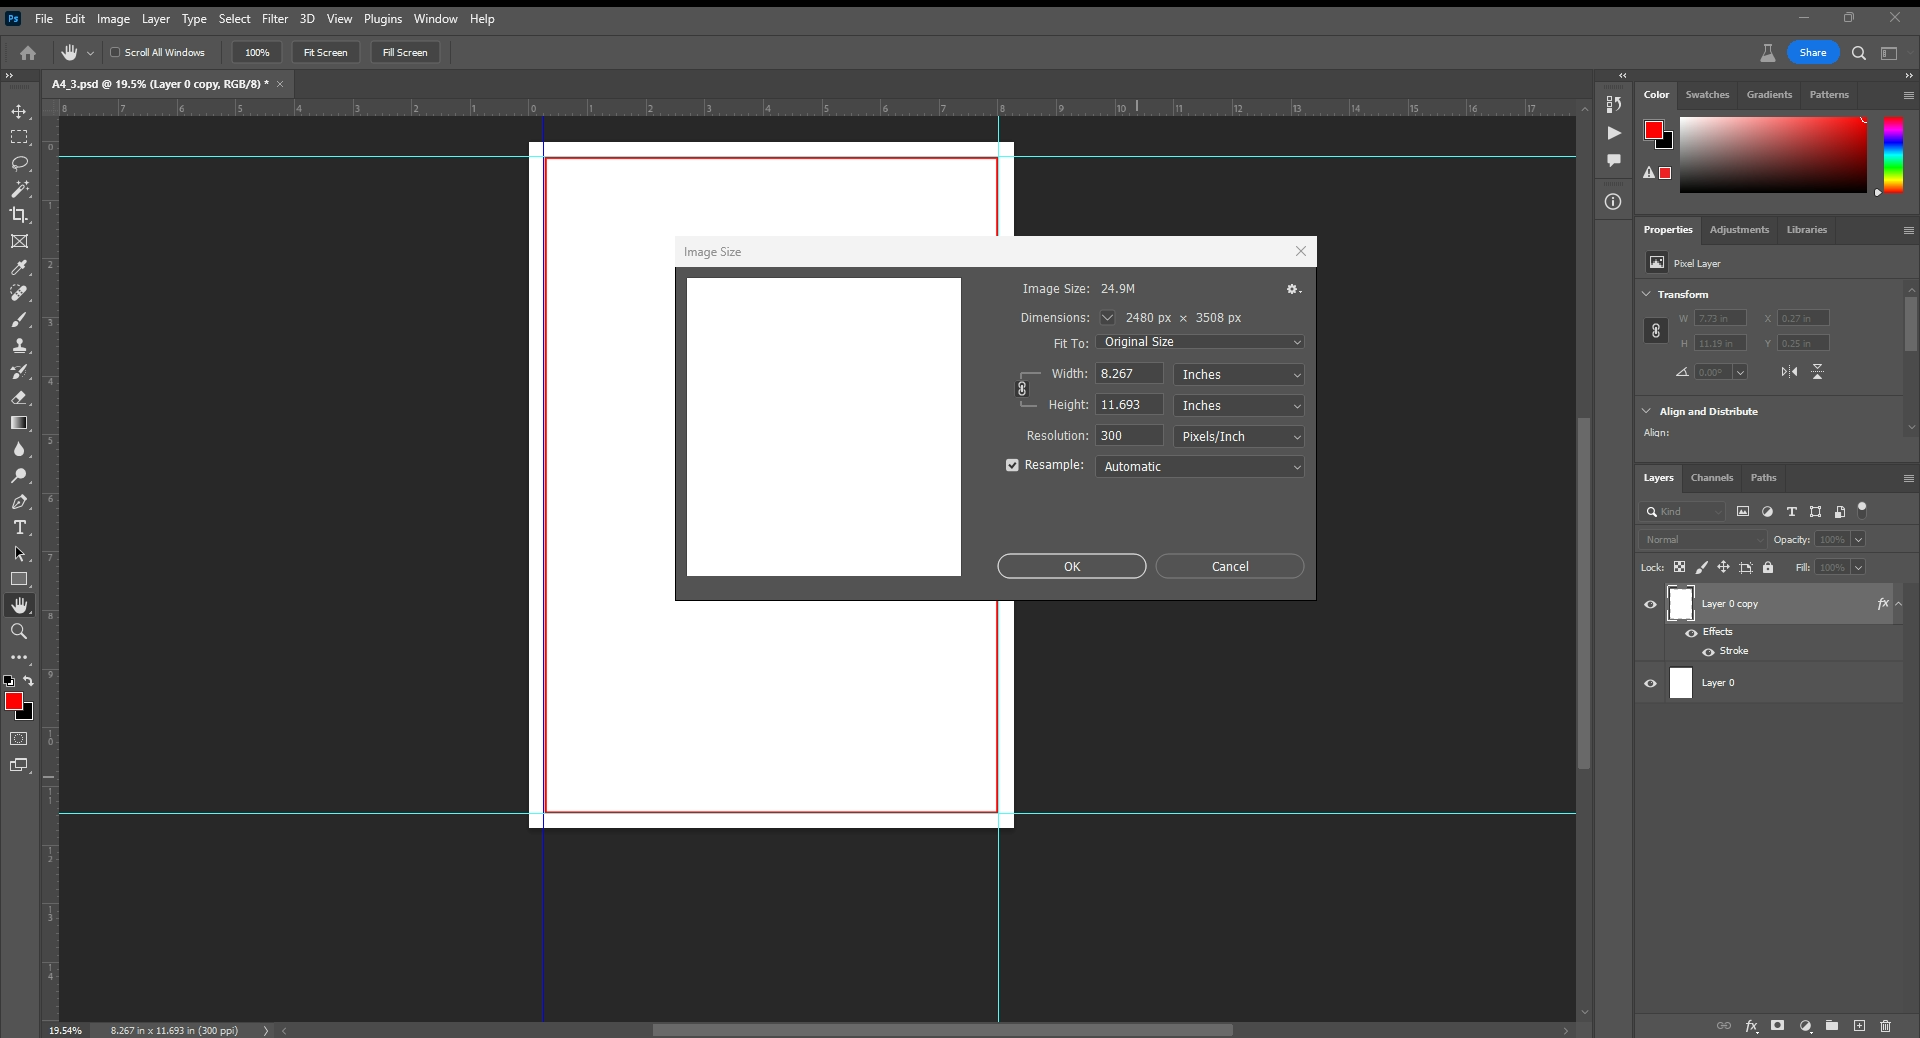Select the Eyedropper tool
The height and width of the screenshot is (1038, 1920).
point(20,268)
